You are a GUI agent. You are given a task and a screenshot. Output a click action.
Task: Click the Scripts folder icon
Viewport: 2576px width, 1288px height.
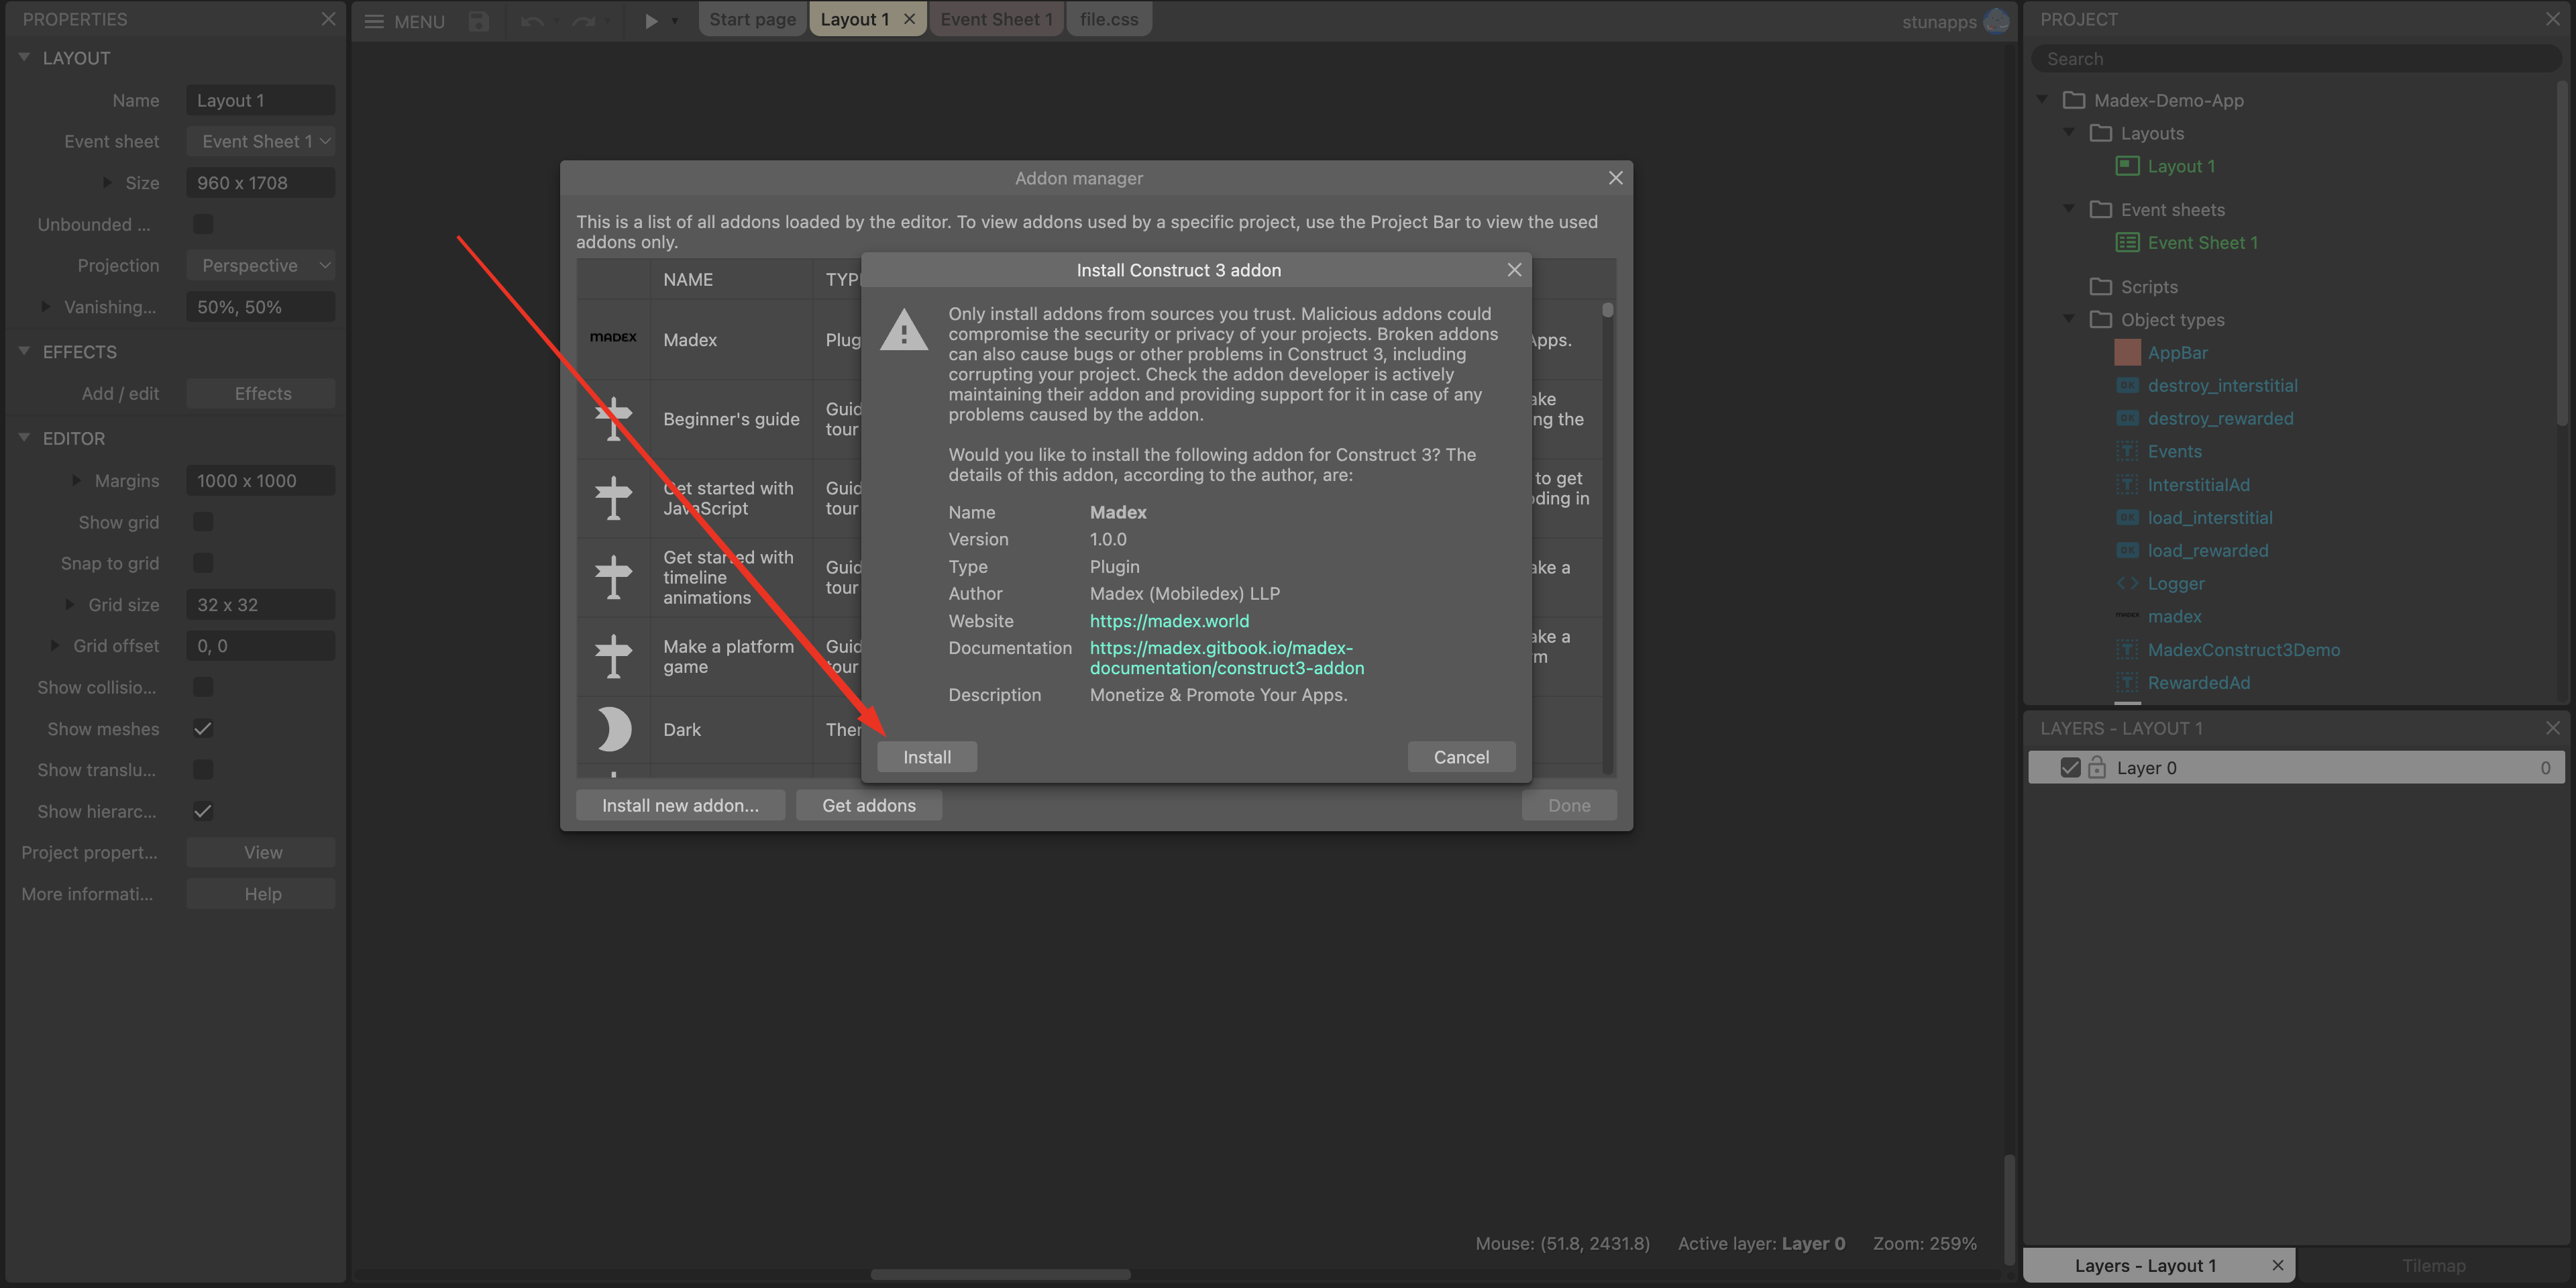click(x=2100, y=287)
